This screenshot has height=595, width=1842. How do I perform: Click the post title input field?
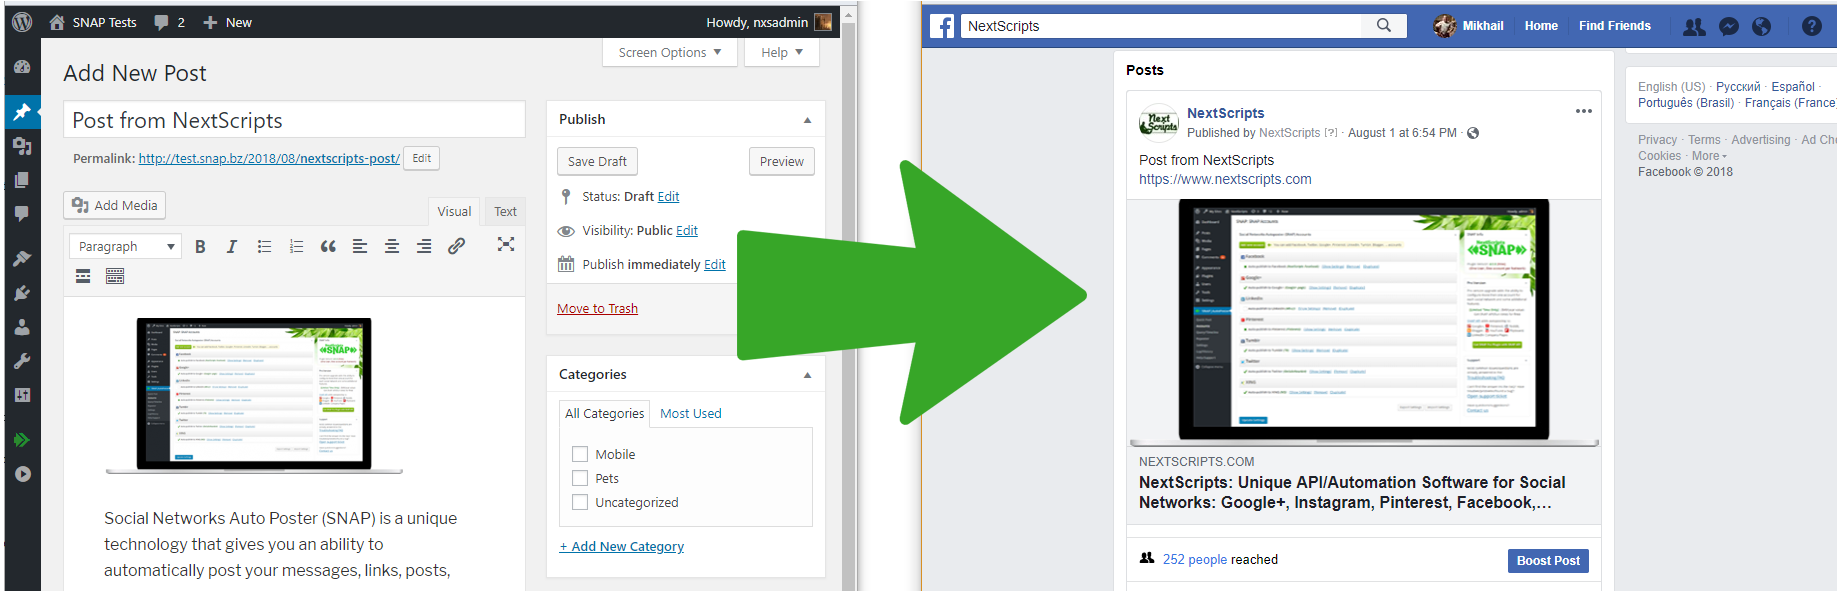click(295, 120)
